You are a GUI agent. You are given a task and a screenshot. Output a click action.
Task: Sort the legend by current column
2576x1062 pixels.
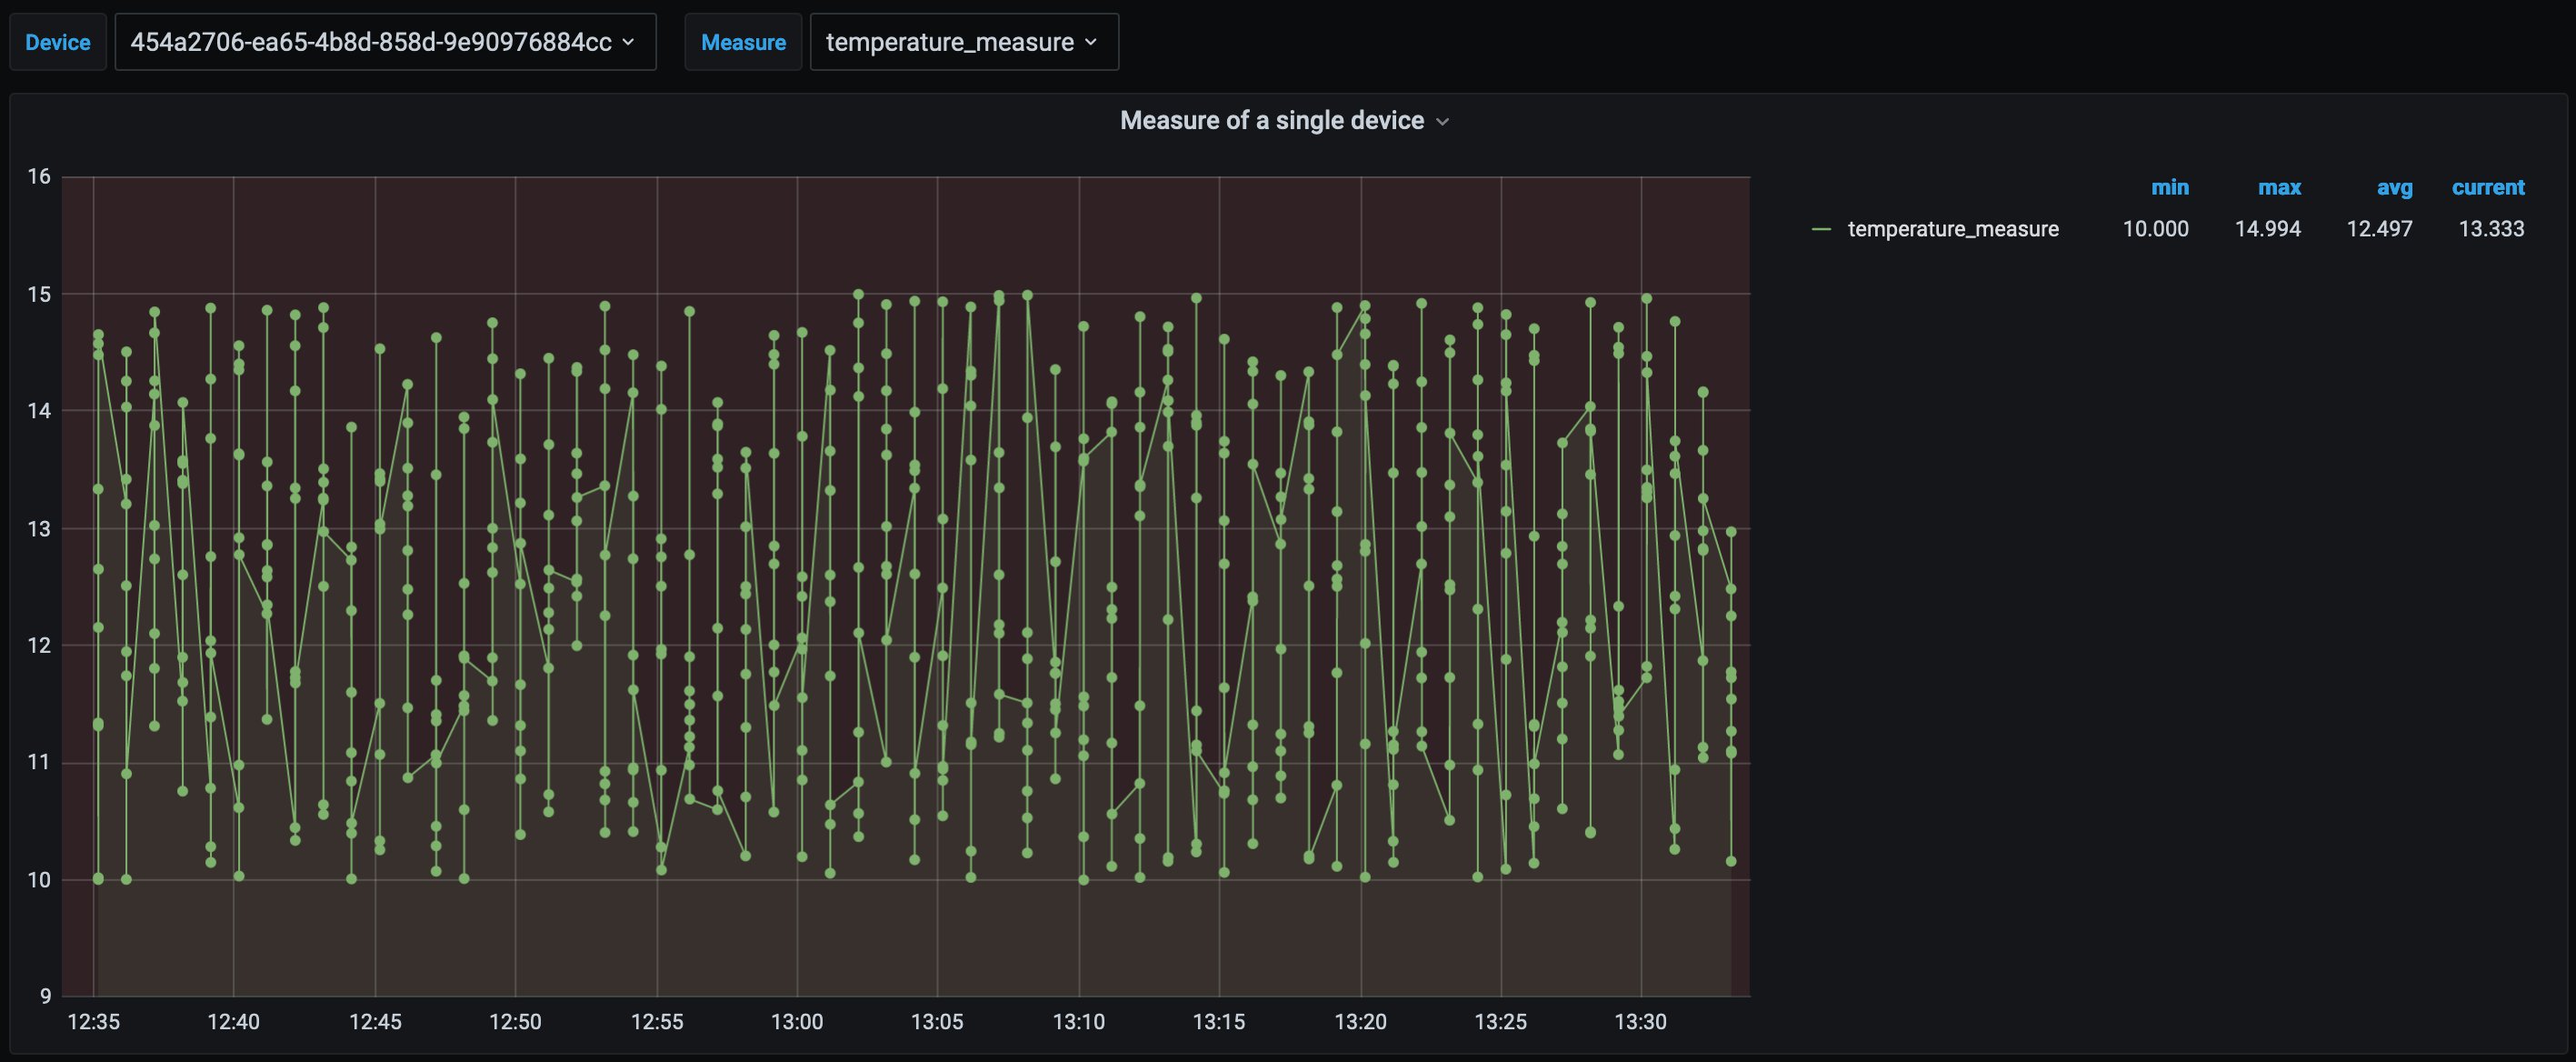pyautogui.click(x=2488, y=187)
